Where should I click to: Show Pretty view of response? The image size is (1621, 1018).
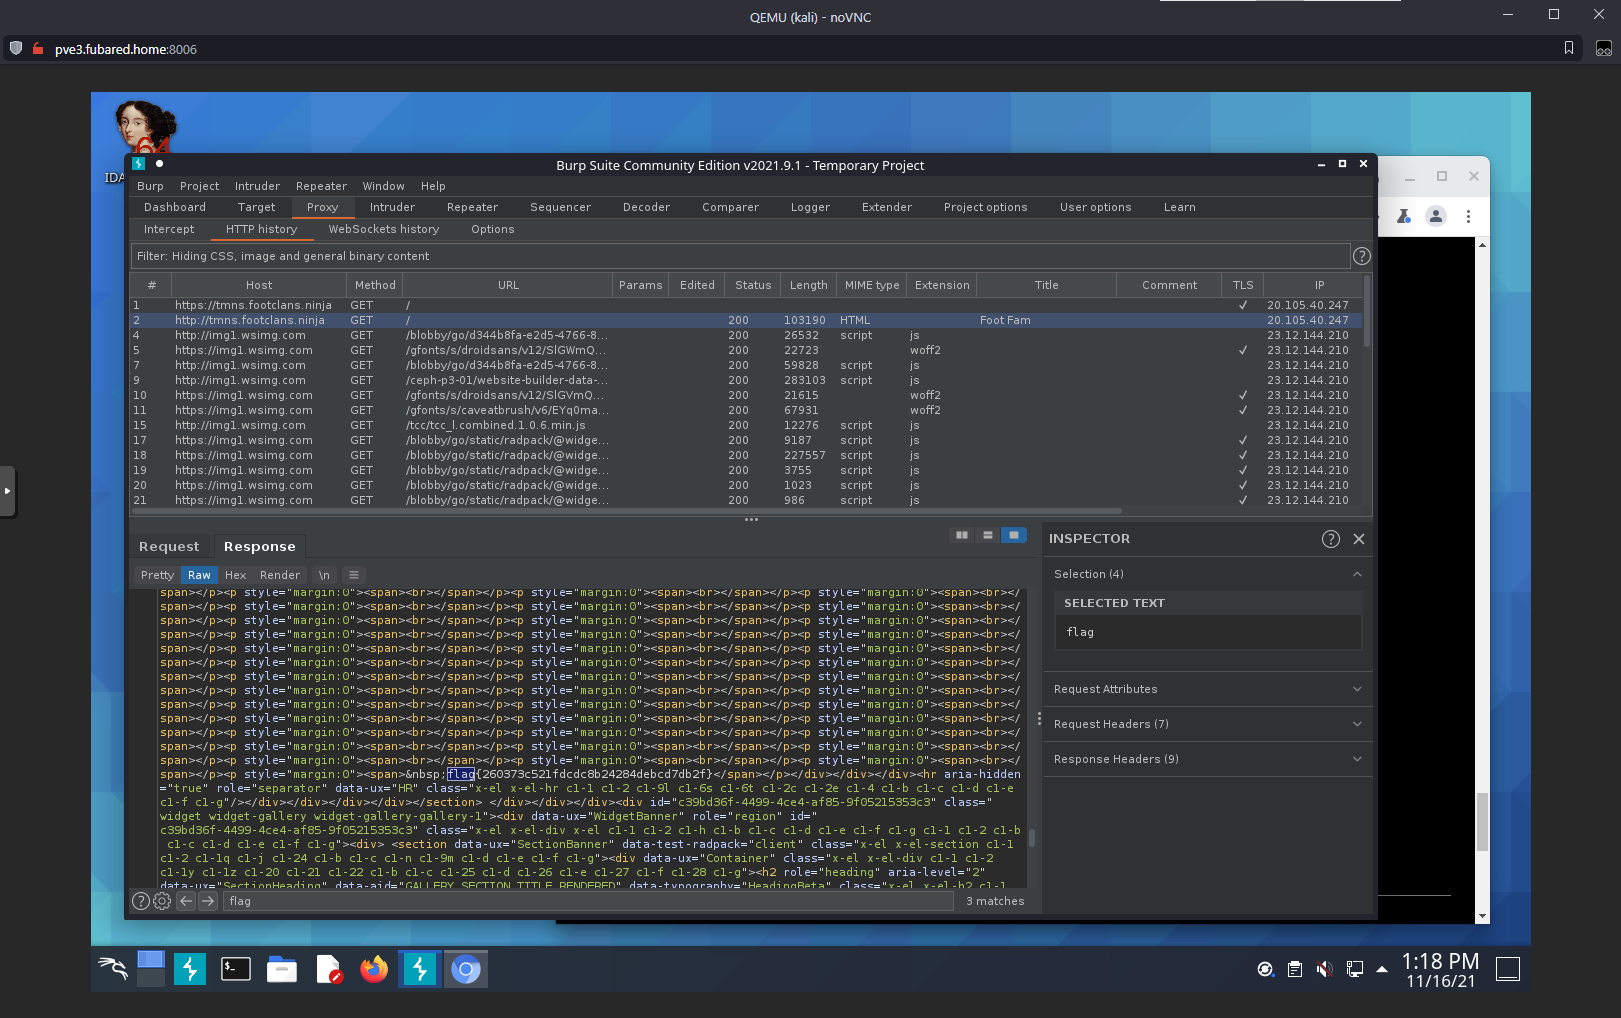157,575
